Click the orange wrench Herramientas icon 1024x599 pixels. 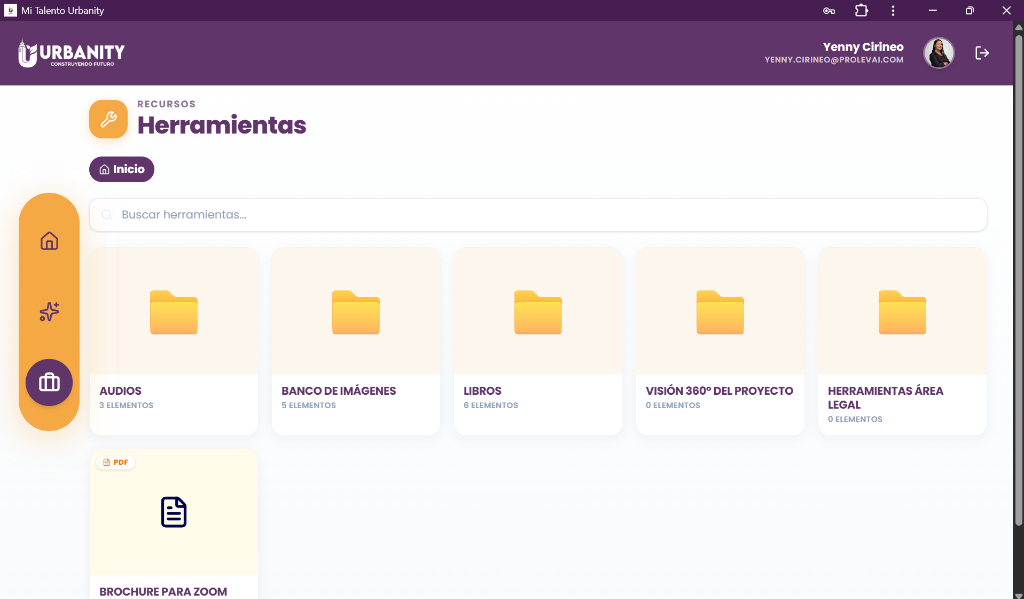(108, 119)
